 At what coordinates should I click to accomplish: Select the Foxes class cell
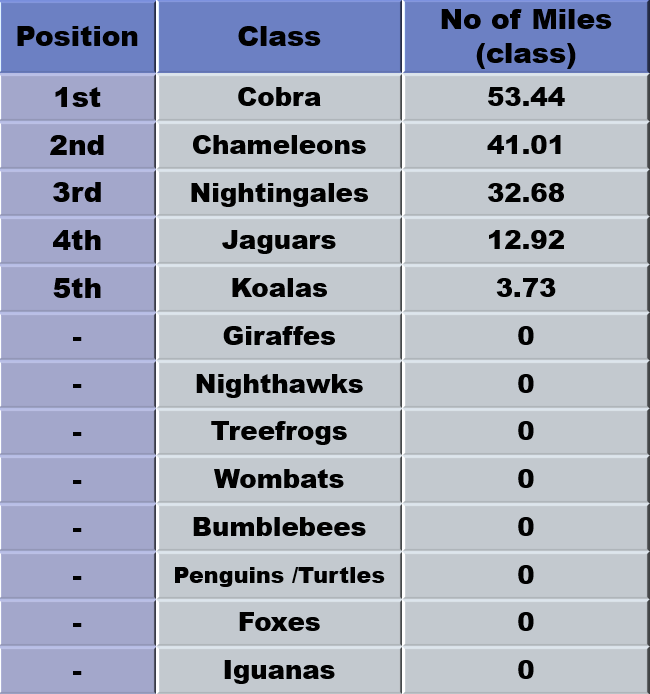pos(279,622)
